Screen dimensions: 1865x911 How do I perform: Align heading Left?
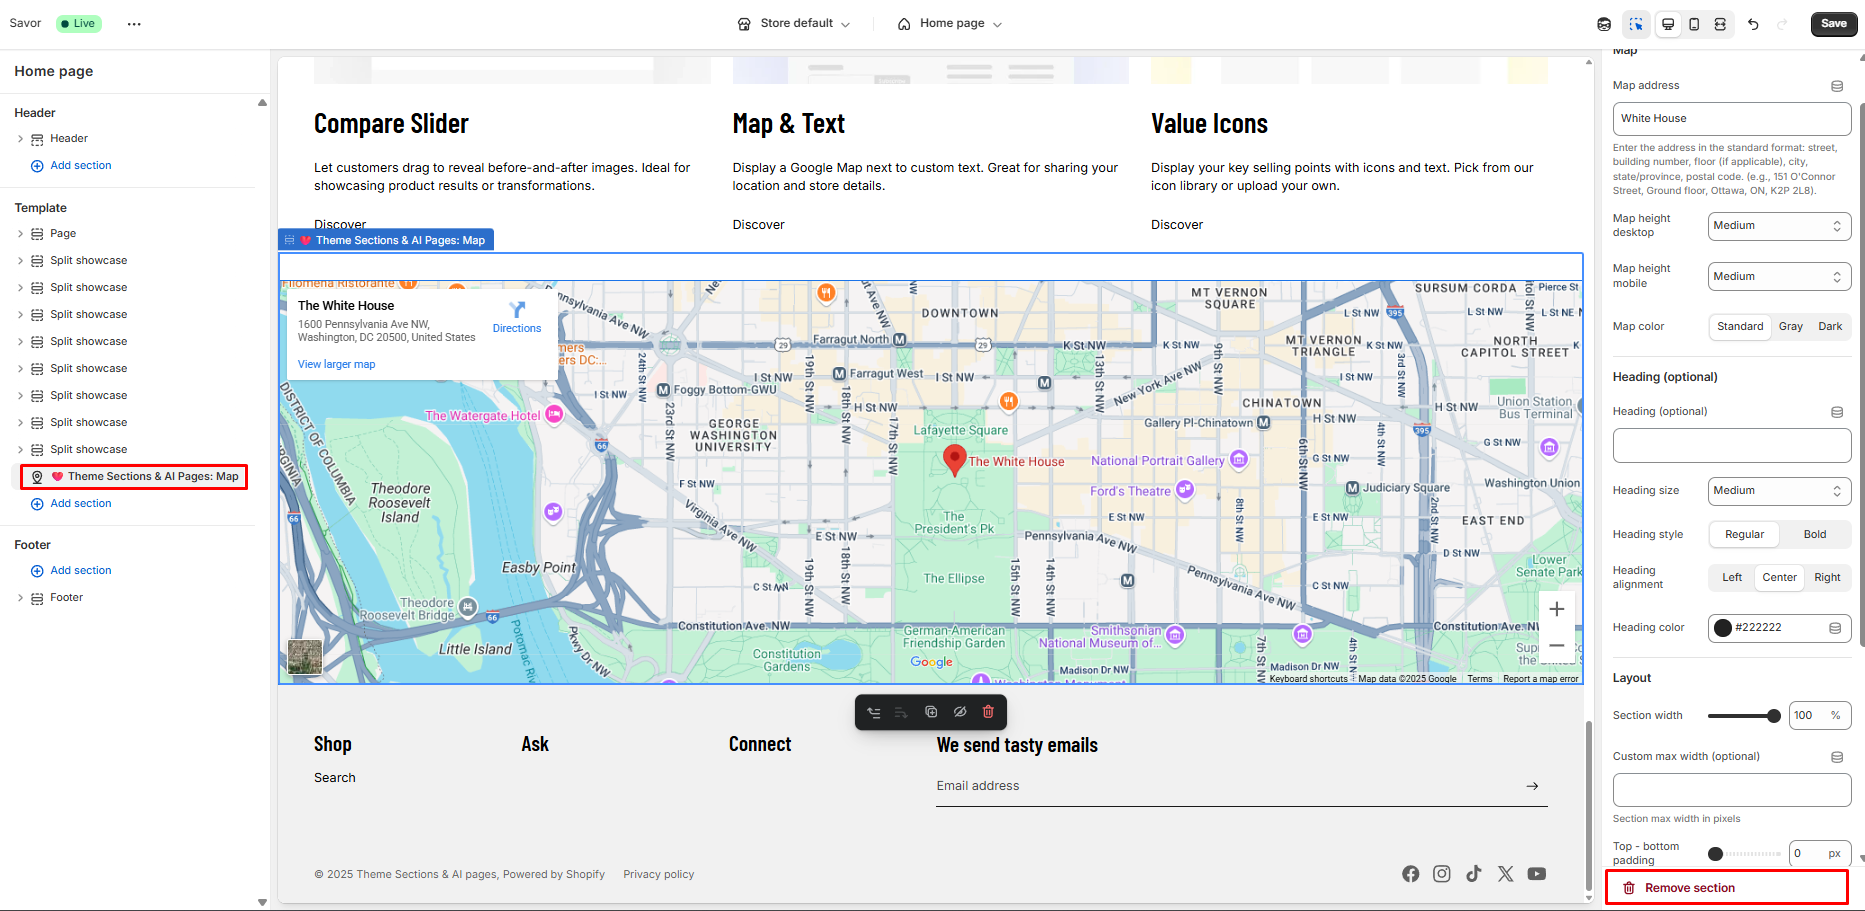tap(1732, 578)
